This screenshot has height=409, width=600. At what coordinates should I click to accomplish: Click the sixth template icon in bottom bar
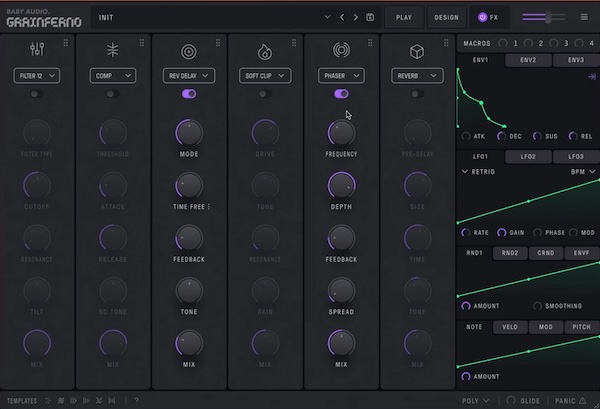tap(112, 401)
